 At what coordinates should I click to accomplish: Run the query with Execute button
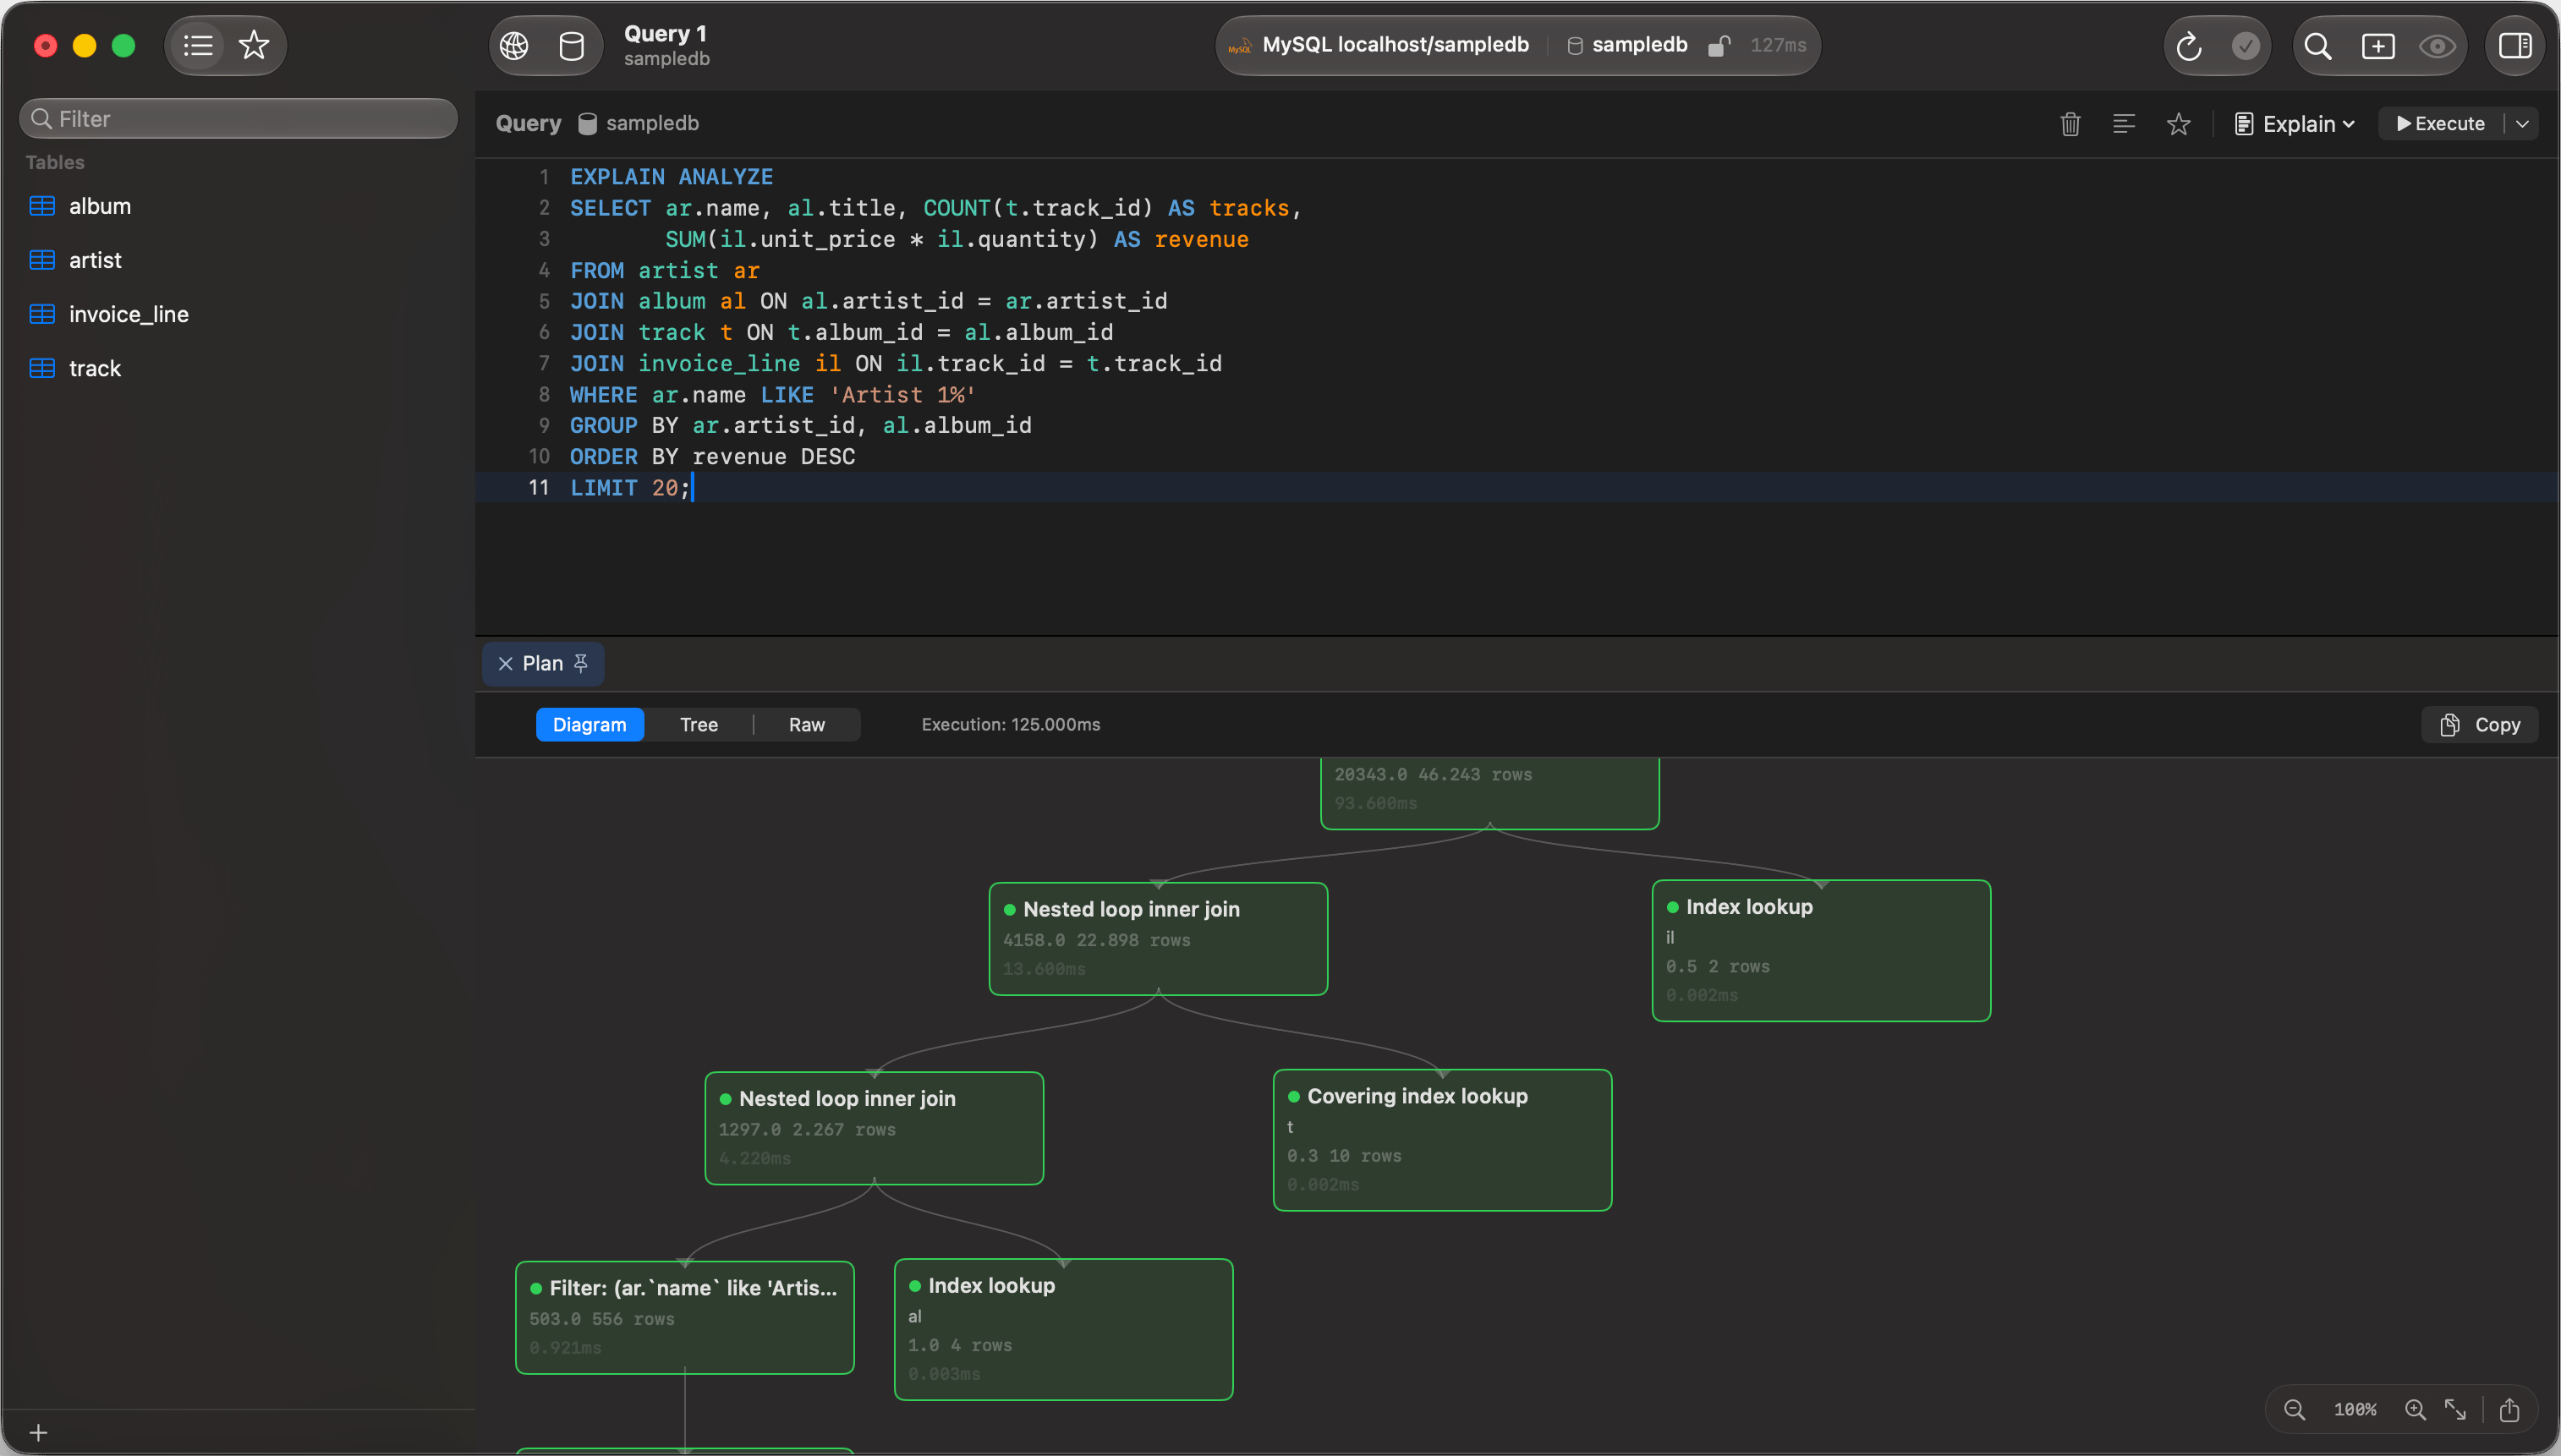coord(2440,124)
